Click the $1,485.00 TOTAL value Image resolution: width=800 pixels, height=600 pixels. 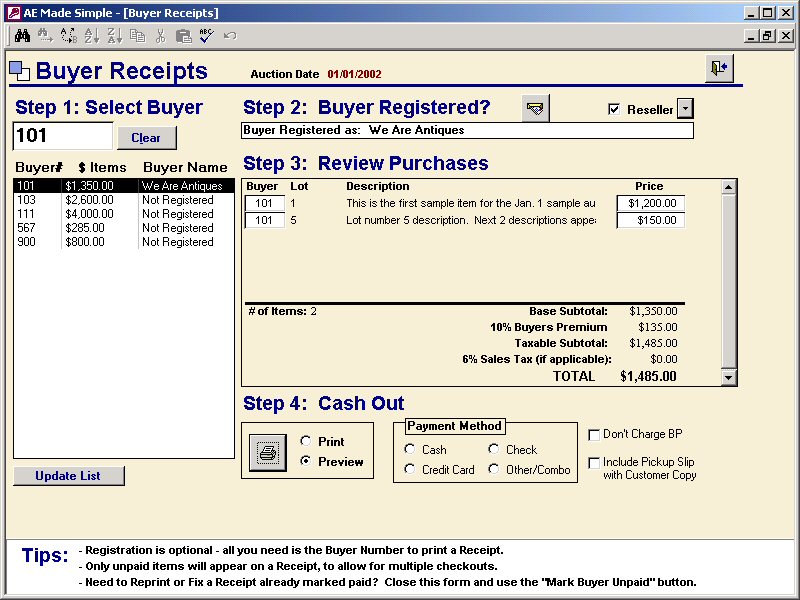tap(648, 377)
